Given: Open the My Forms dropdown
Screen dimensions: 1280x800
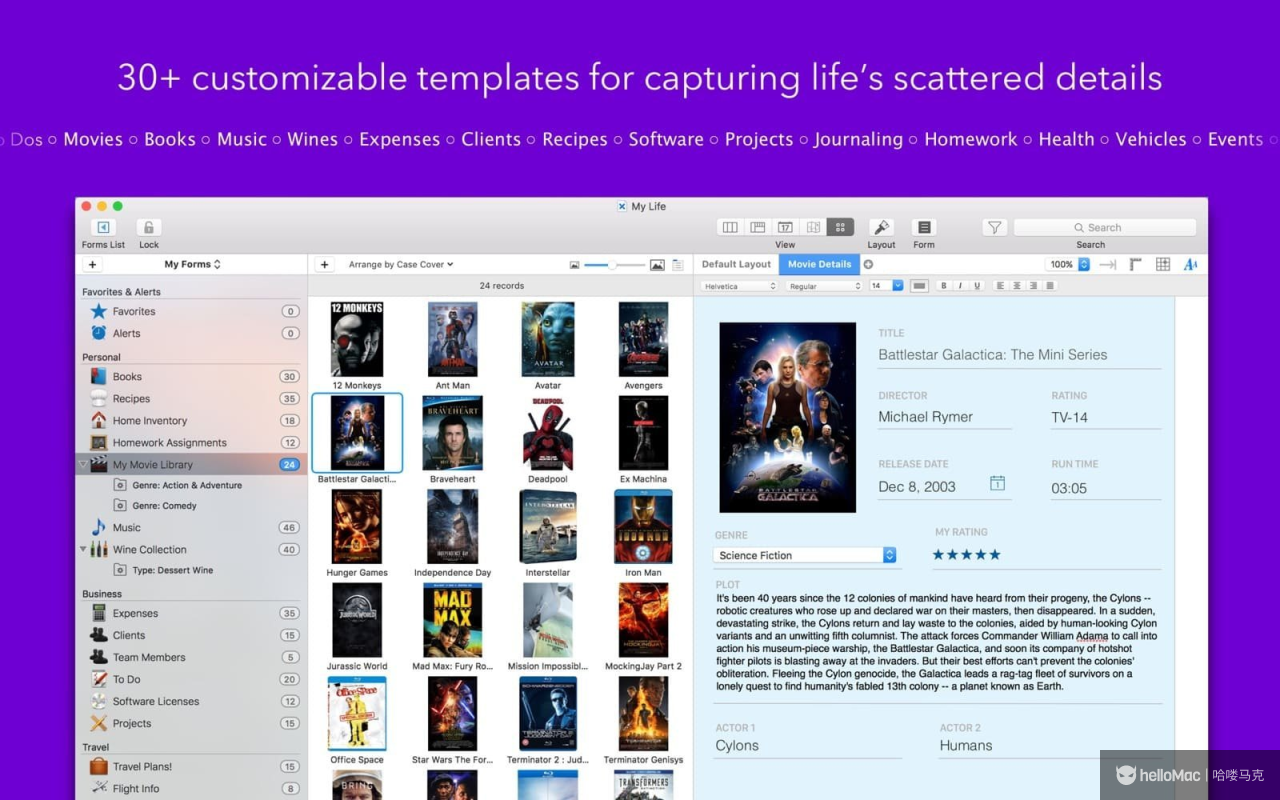Looking at the screenshot, I should coord(192,265).
